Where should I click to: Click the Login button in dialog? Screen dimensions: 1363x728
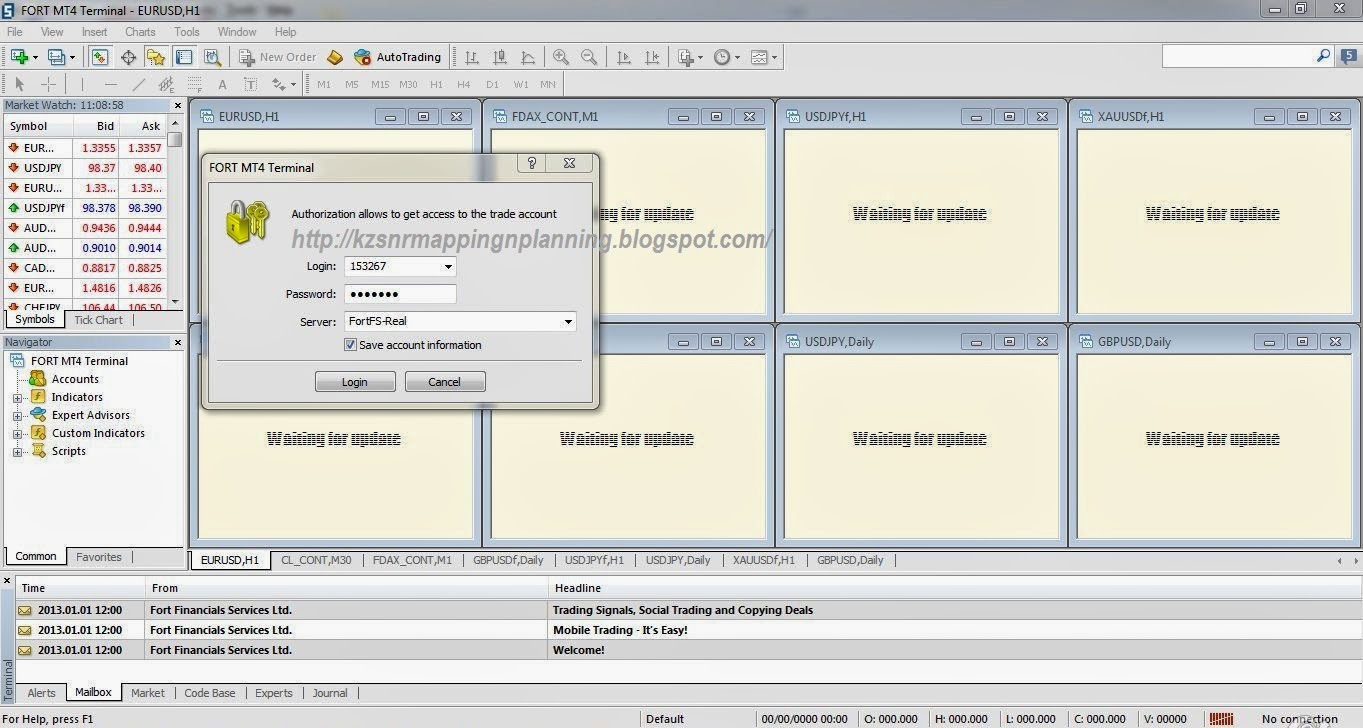pos(355,382)
